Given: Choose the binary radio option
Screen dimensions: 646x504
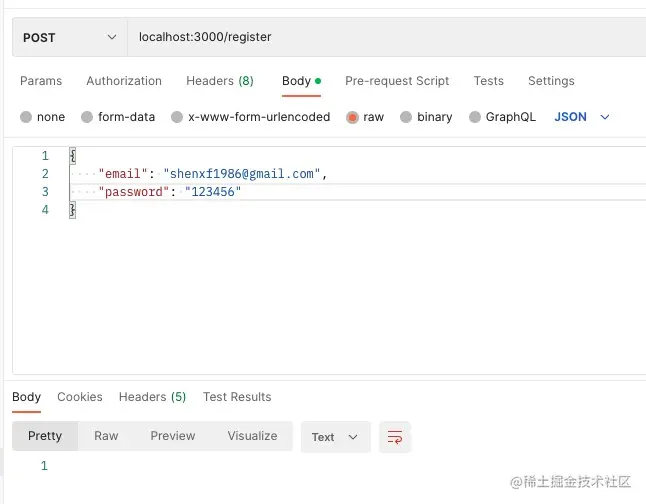Looking at the screenshot, I should tap(406, 117).
